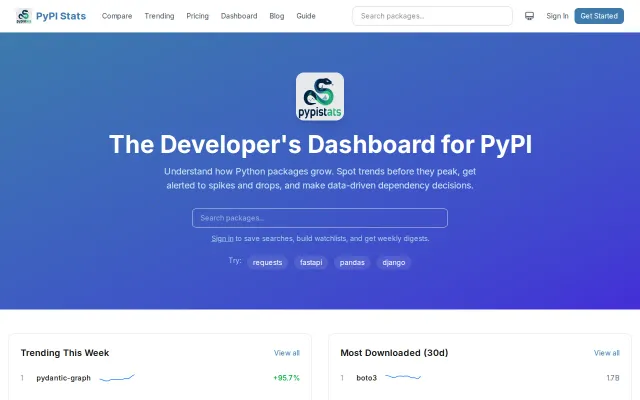
Task: Click the Most Downloaded (30d) heading
Action: pos(394,353)
